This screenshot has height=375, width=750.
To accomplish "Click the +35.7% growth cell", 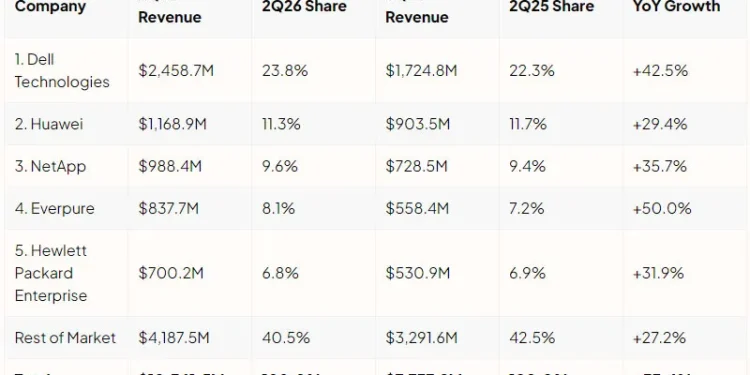I will (x=660, y=166).
